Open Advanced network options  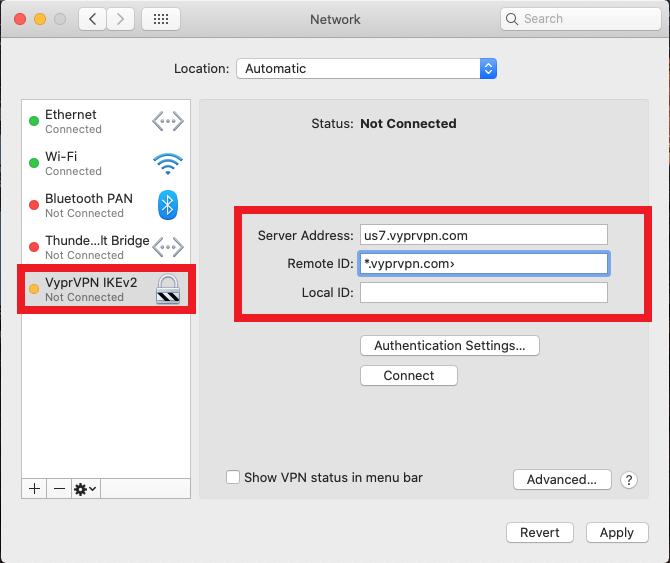pyautogui.click(x=562, y=479)
